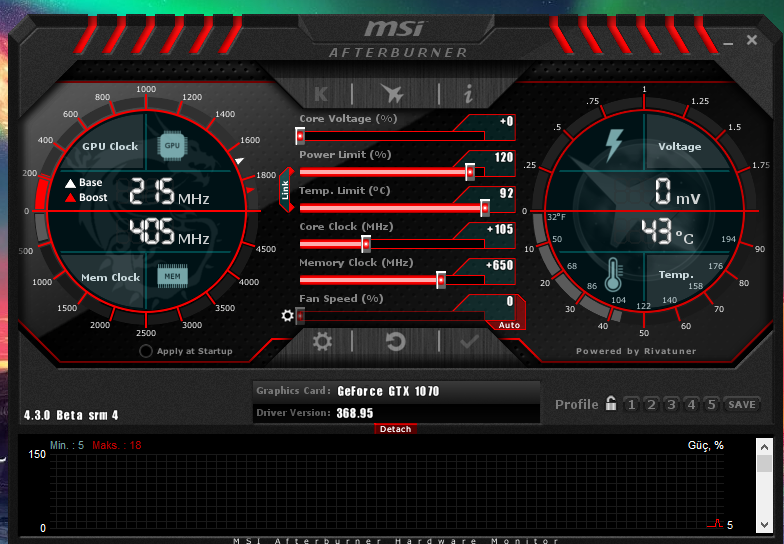Click the Power Limit (%) label

pos(345,155)
